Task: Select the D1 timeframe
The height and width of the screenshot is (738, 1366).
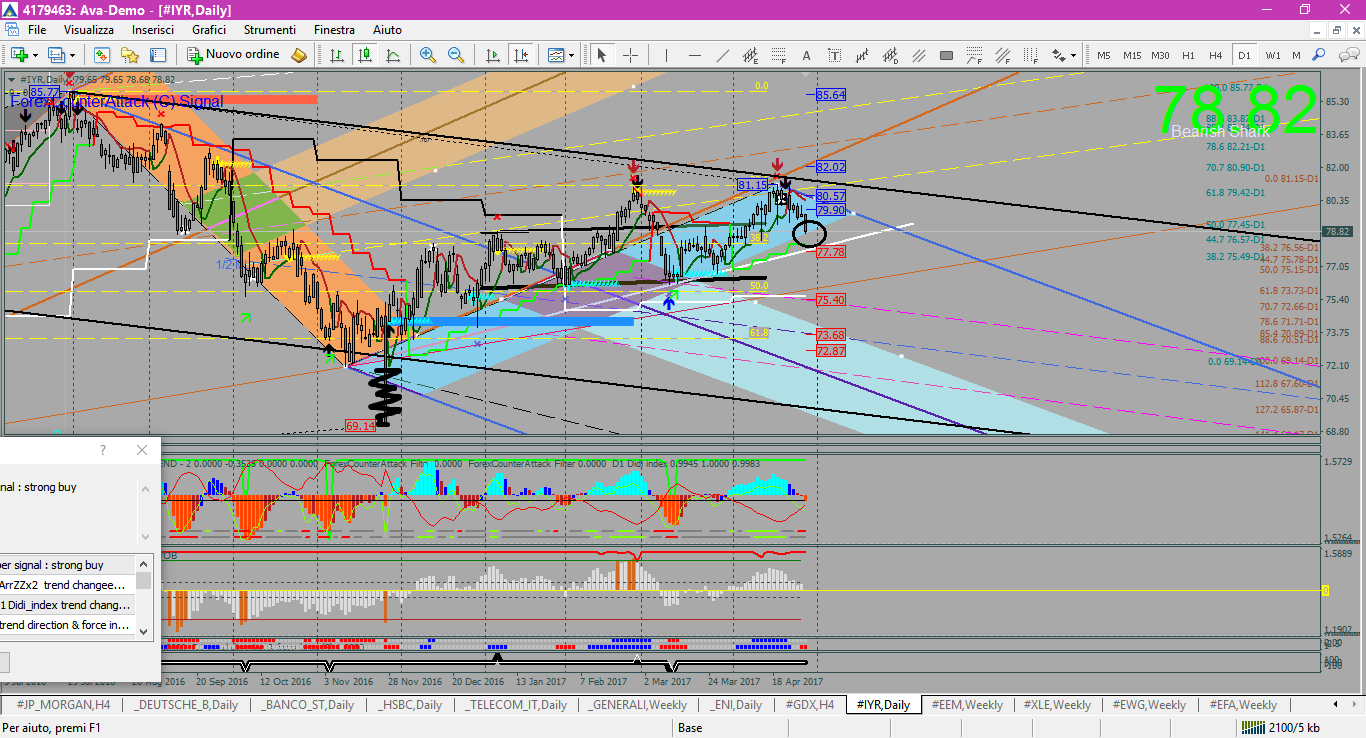Action: point(1244,55)
